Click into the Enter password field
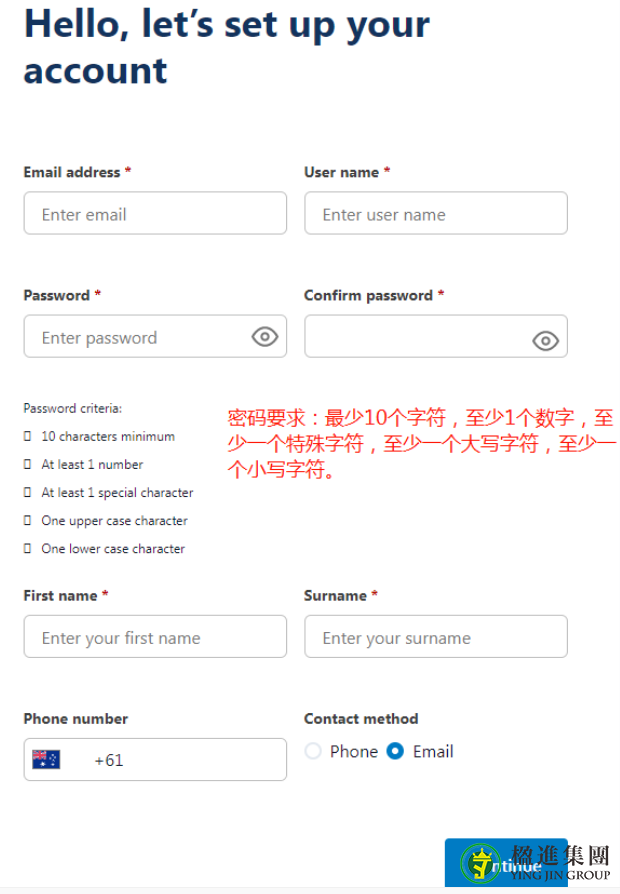Image resolution: width=620 pixels, height=894 pixels. 155,336
